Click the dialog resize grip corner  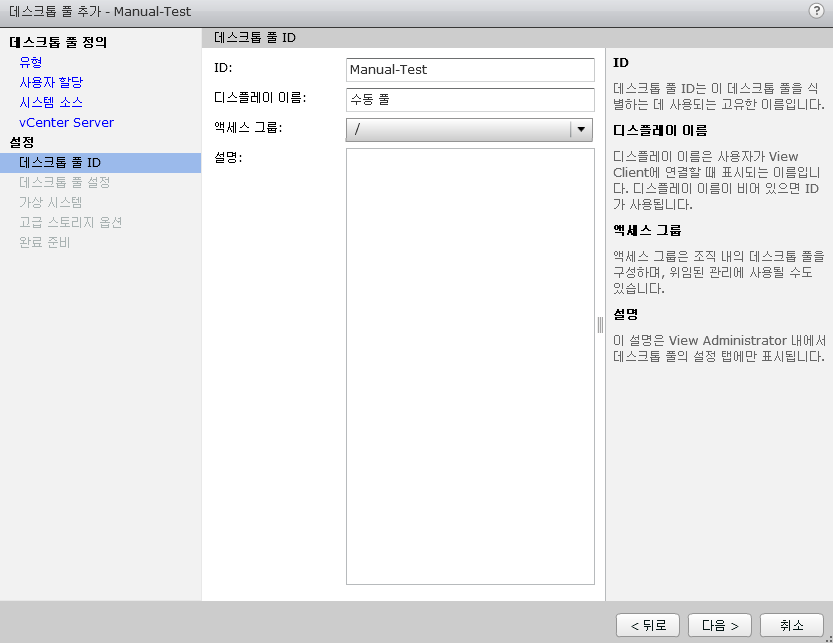[829, 639]
